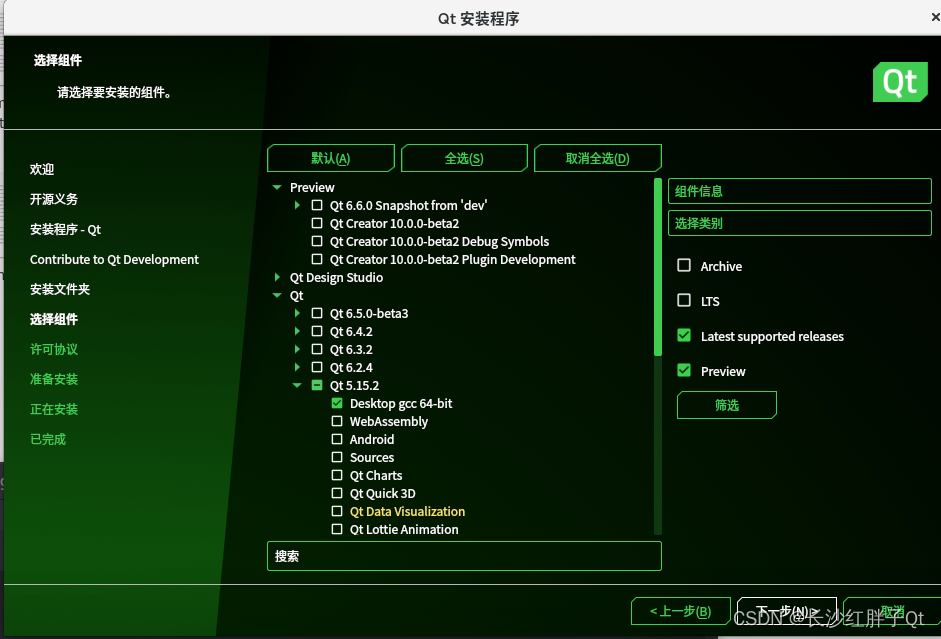941x639 pixels.
Task: Toggle the Qt 5.15.2 partial checkbox
Action: tap(317, 385)
